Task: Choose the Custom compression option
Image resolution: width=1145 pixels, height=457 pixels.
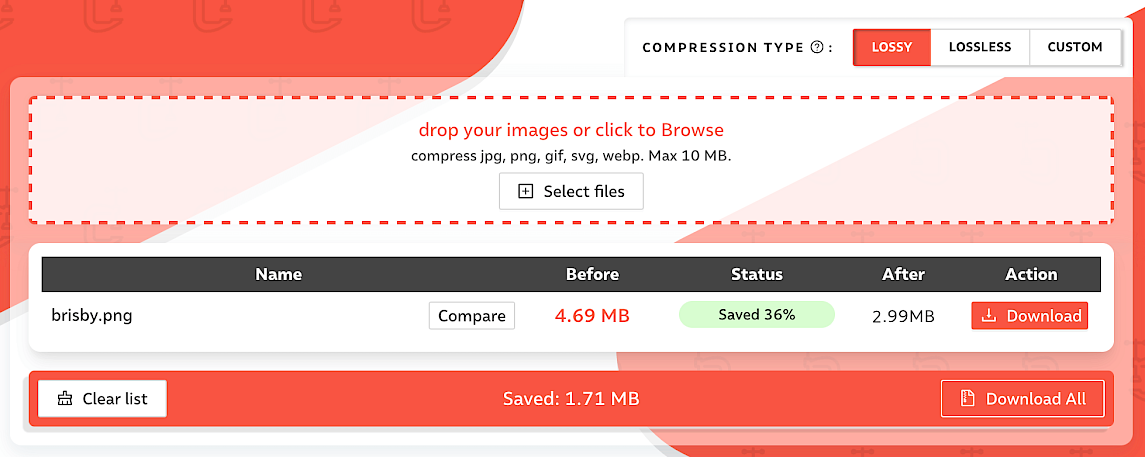Action: tap(1075, 47)
